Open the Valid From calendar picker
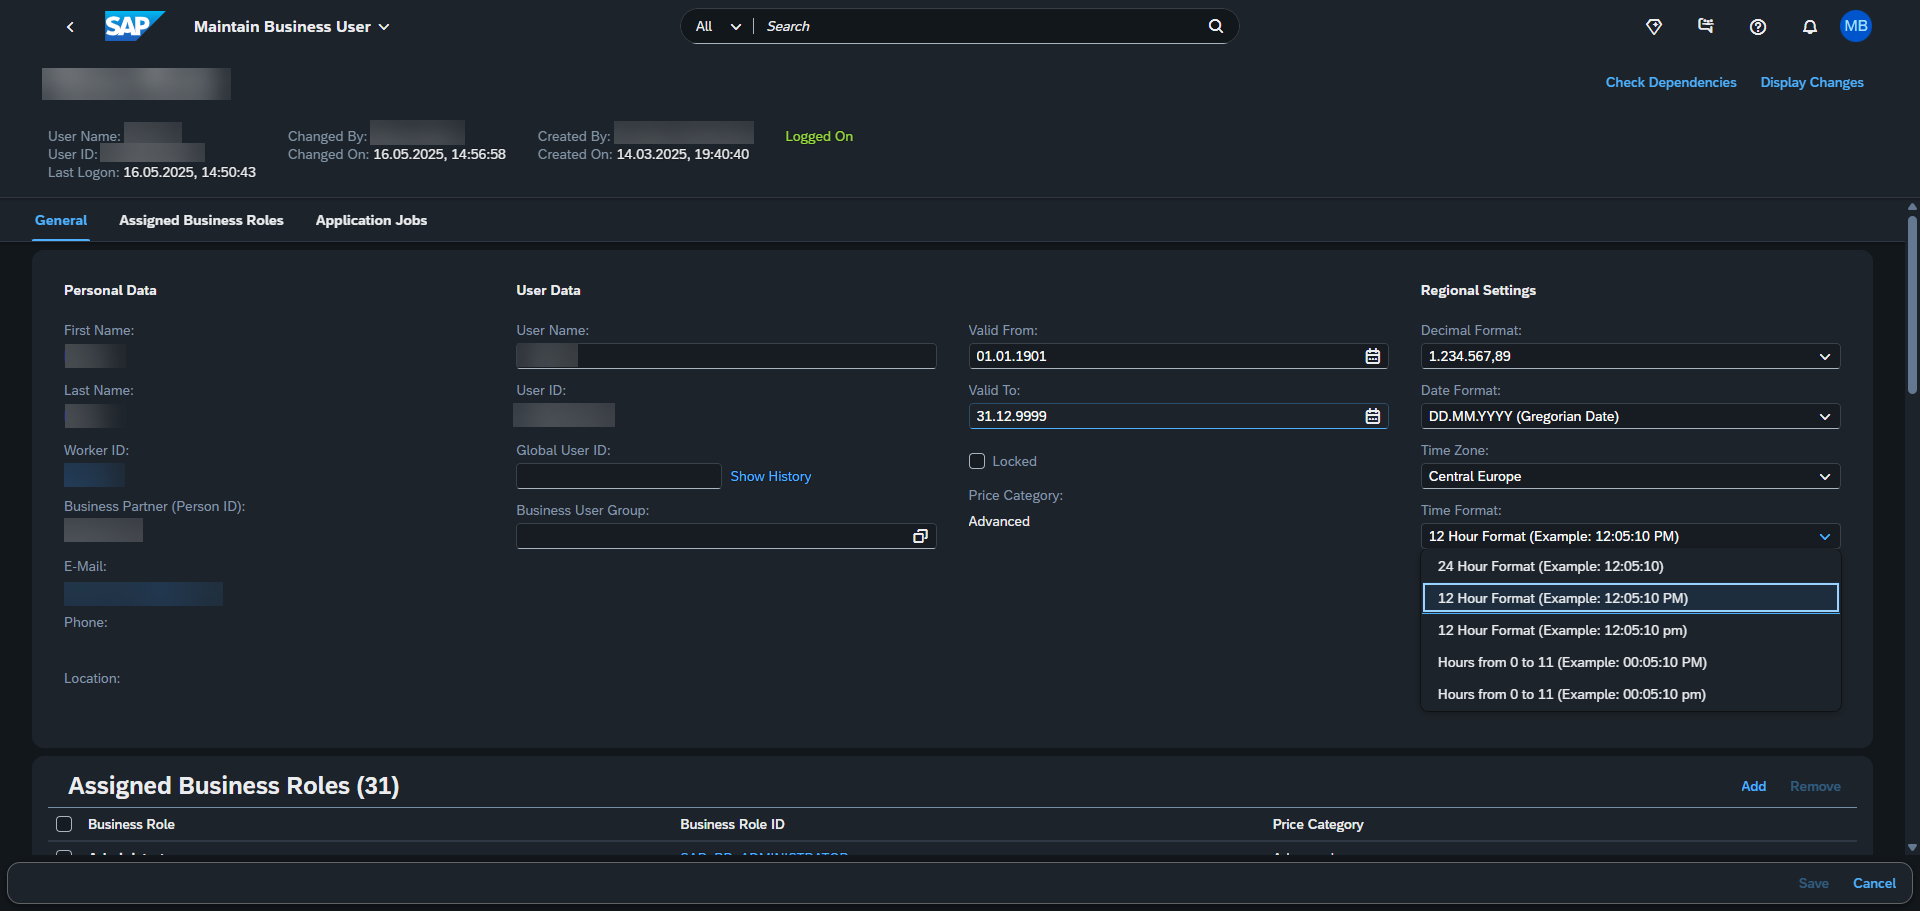 click(1373, 356)
